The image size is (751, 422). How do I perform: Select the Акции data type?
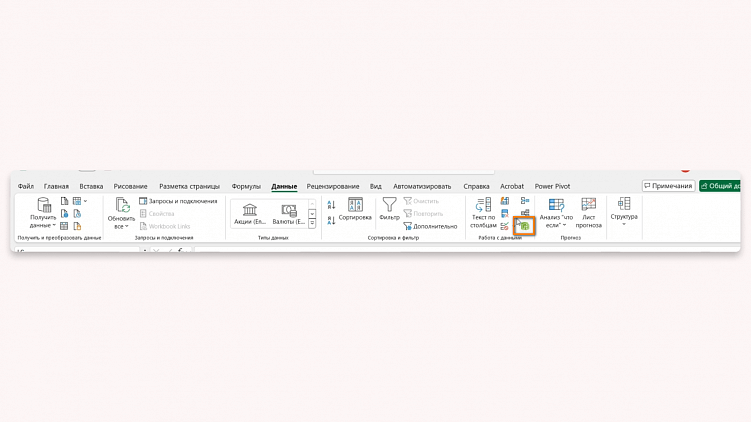point(250,214)
